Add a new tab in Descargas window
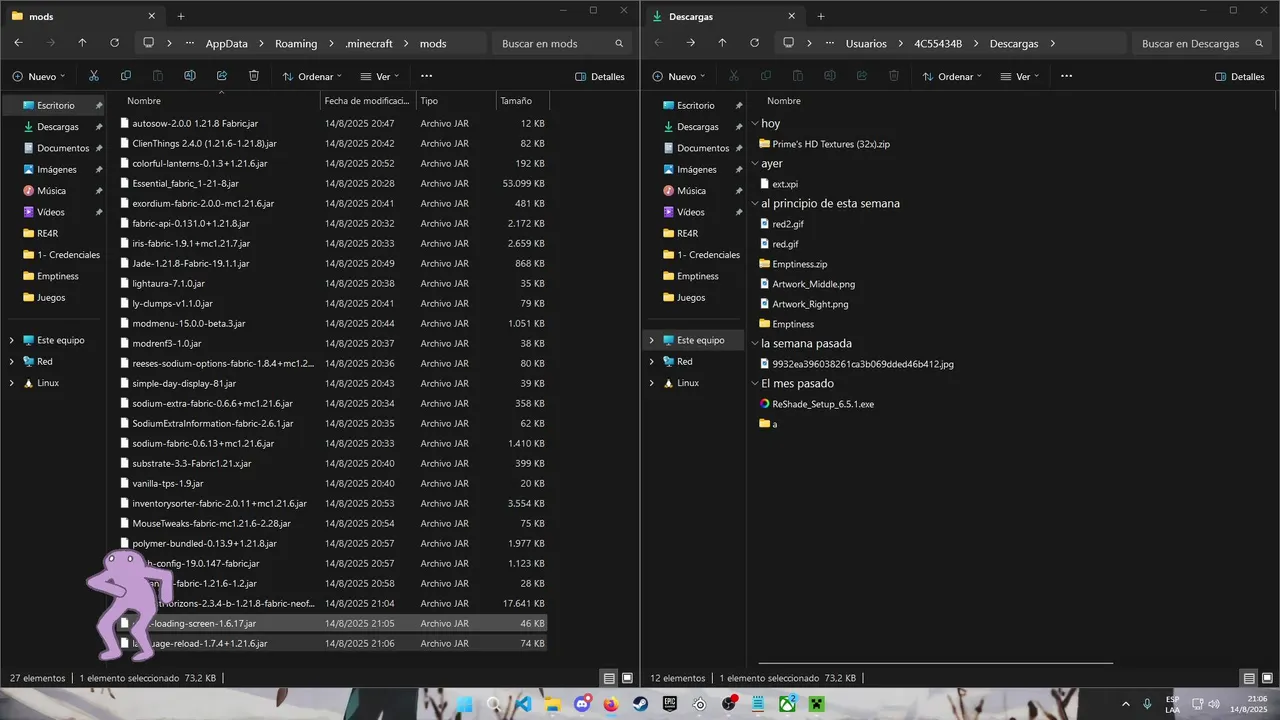This screenshot has height=720, width=1280. pos(821,16)
